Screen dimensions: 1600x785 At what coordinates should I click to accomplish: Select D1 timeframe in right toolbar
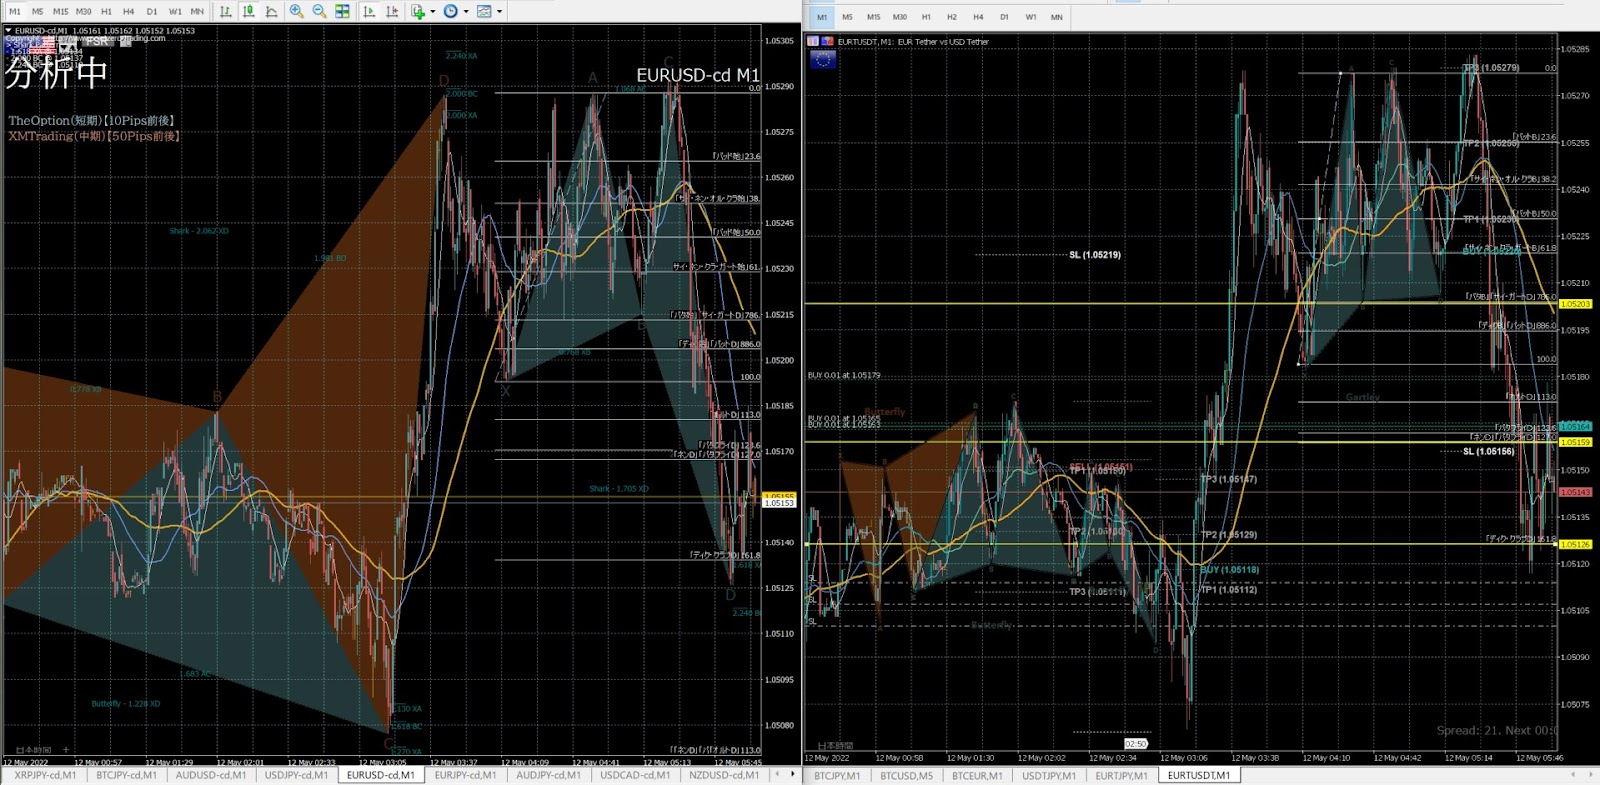pyautogui.click(x=1004, y=17)
